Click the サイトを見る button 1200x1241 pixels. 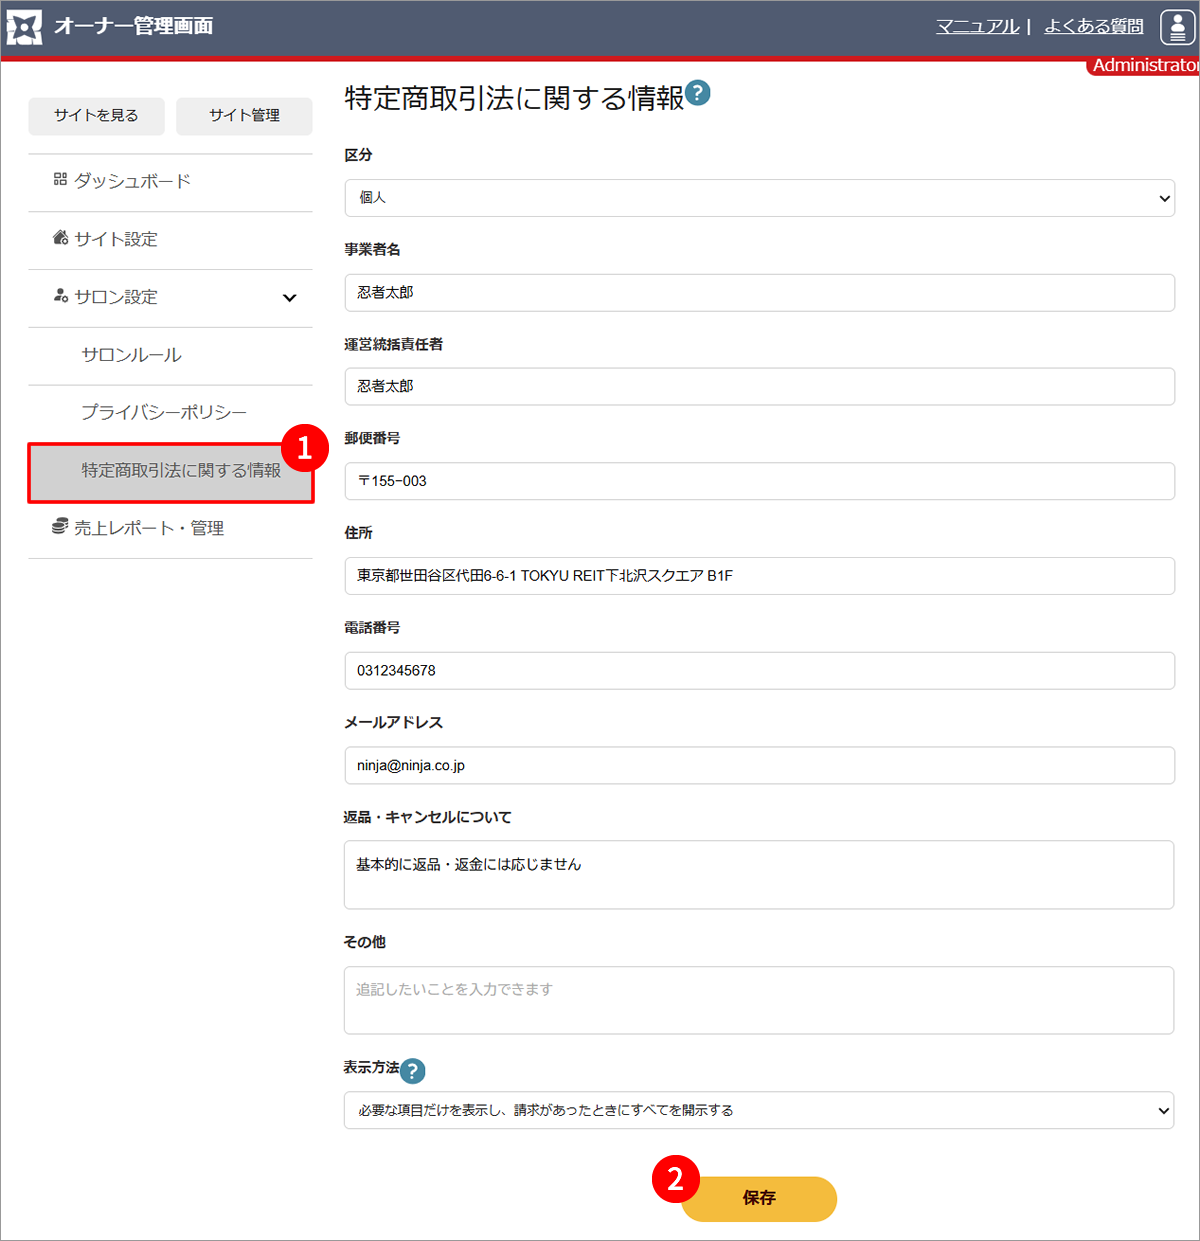(96, 116)
